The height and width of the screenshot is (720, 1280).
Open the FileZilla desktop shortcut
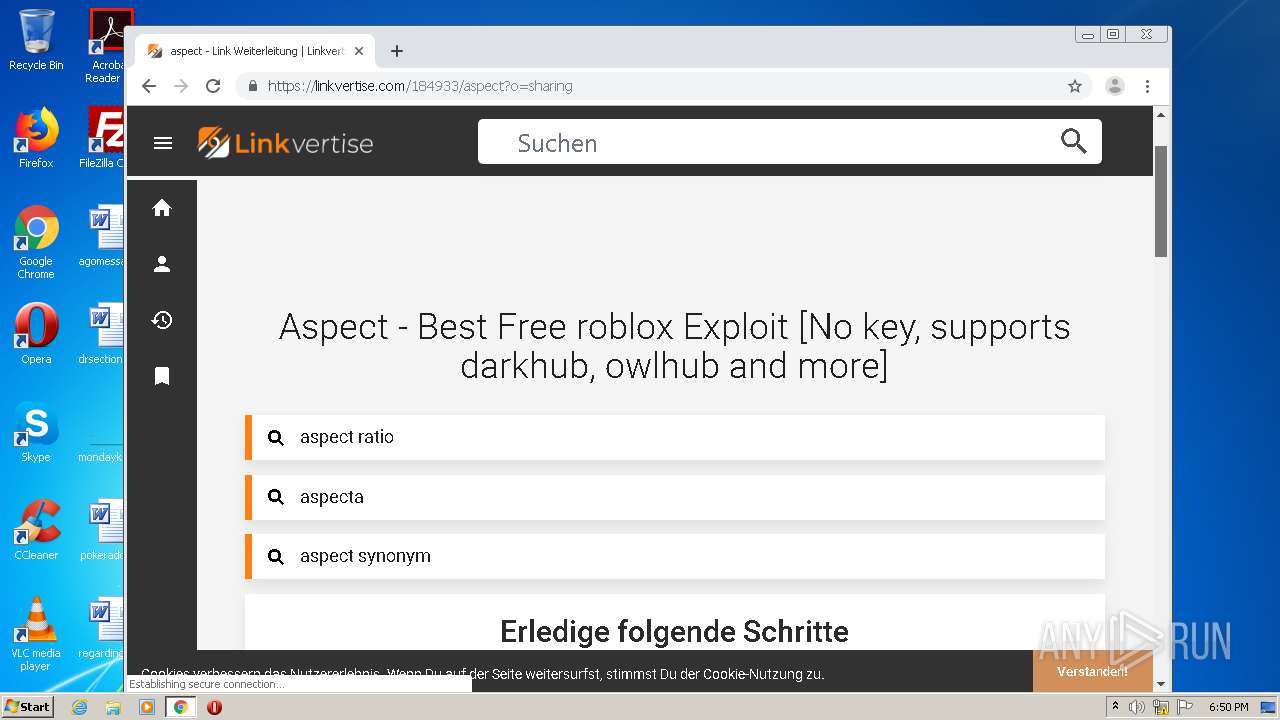pyautogui.click(x=102, y=137)
